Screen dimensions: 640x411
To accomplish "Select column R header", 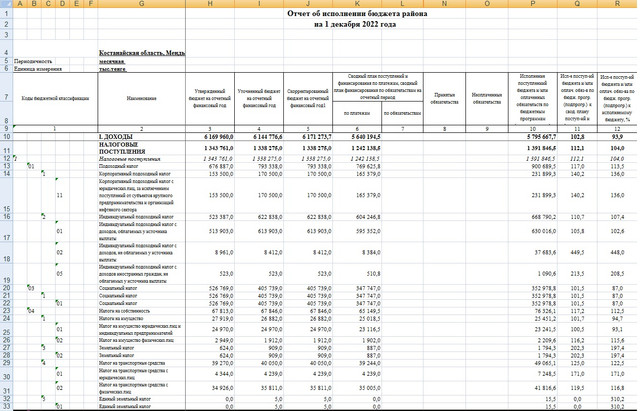I will [x=617, y=4].
